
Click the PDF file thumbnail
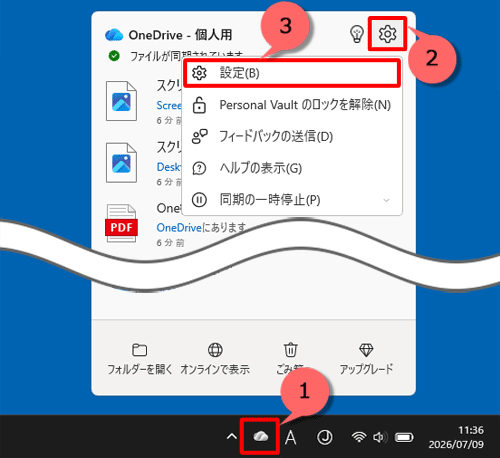tap(121, 223)
